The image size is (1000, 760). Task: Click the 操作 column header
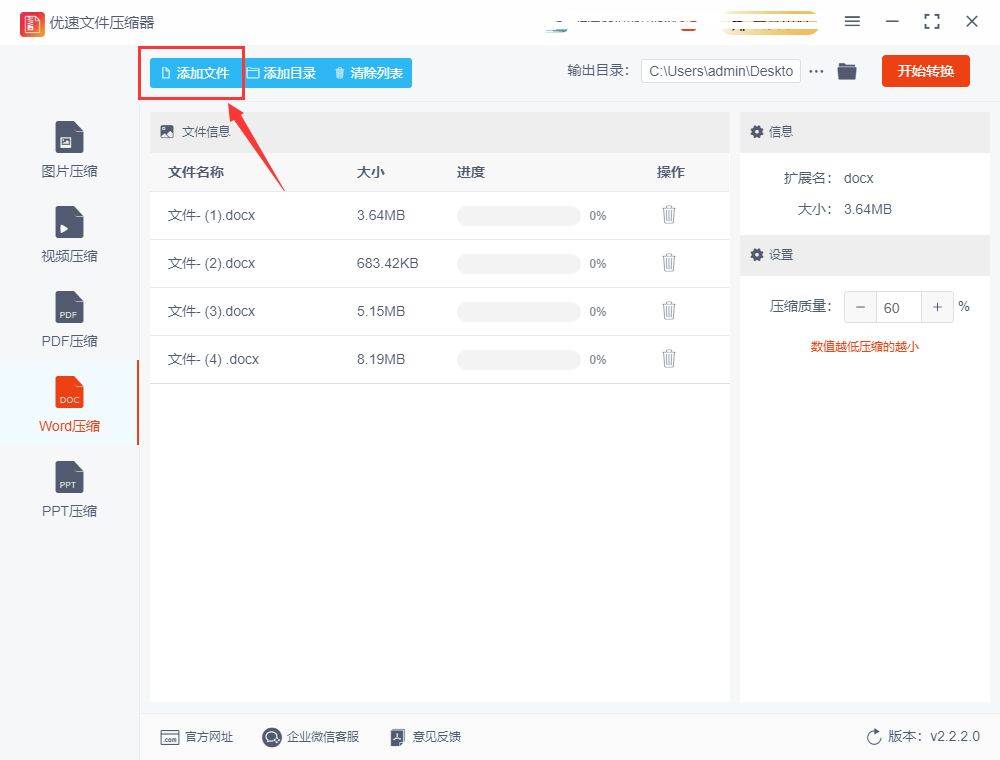pos(670,172)
